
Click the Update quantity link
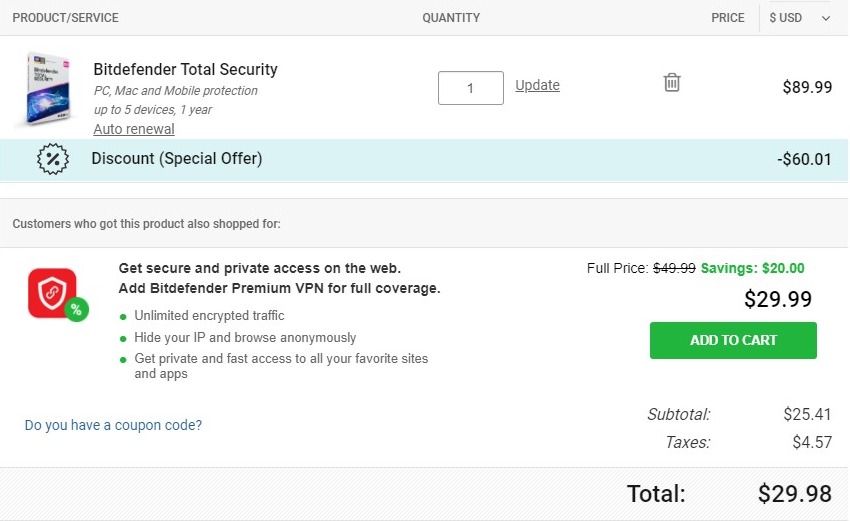[537, 85]
